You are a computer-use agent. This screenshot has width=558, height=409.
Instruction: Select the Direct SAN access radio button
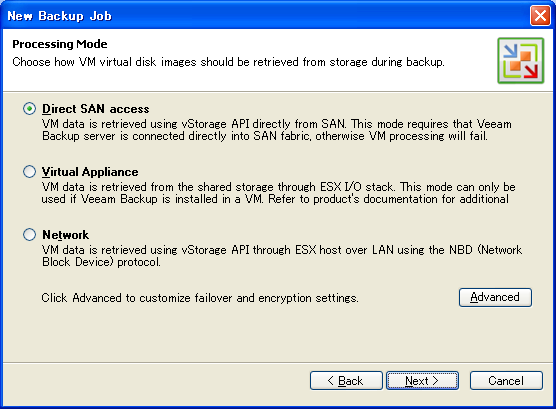tap(29, 109)
